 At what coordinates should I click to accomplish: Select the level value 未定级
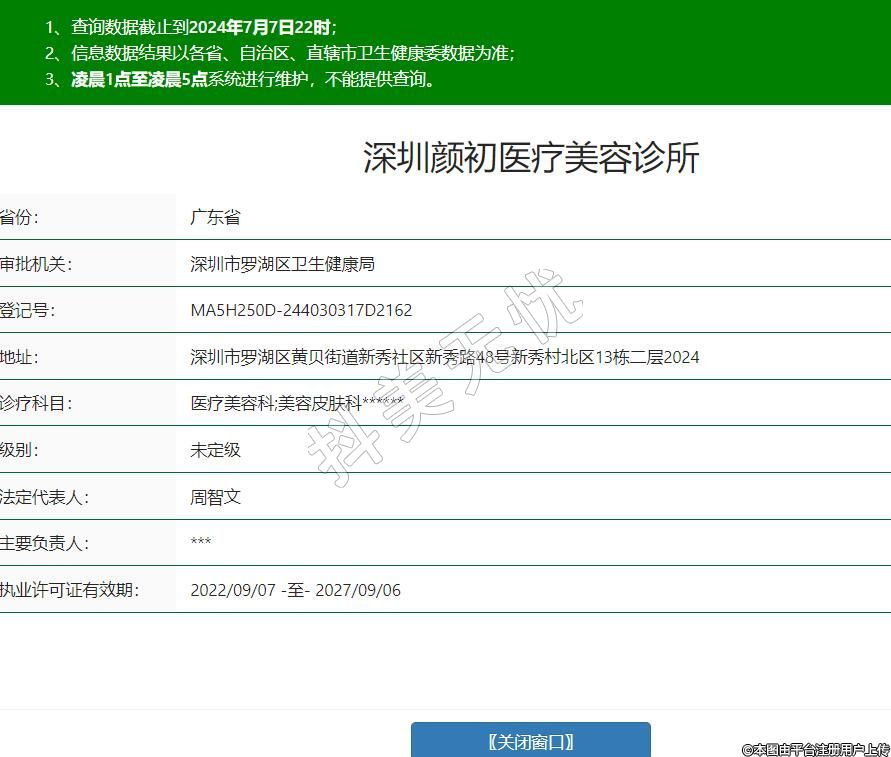click(x=215, y=450)
